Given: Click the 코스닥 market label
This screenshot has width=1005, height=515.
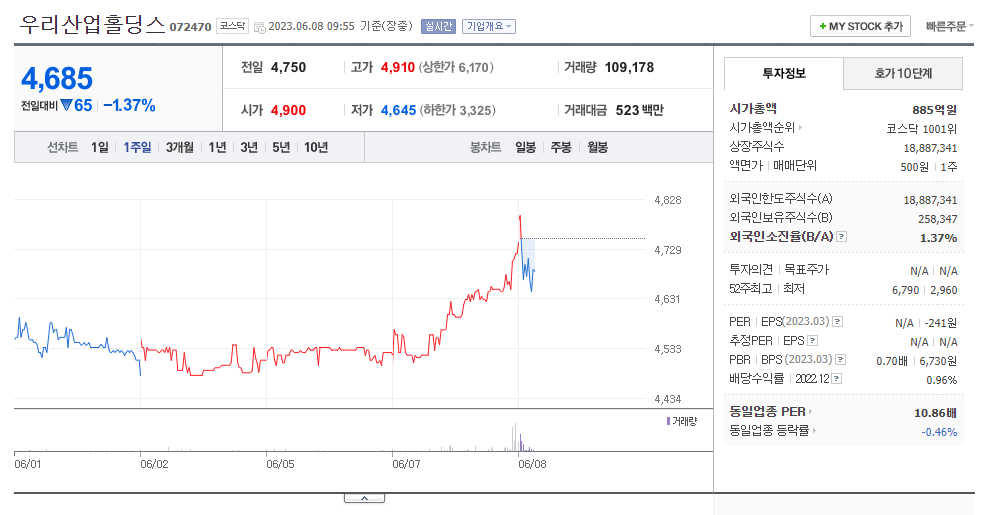Looking at the screenshot, I should pyautogui.click(x=232, y=26).
